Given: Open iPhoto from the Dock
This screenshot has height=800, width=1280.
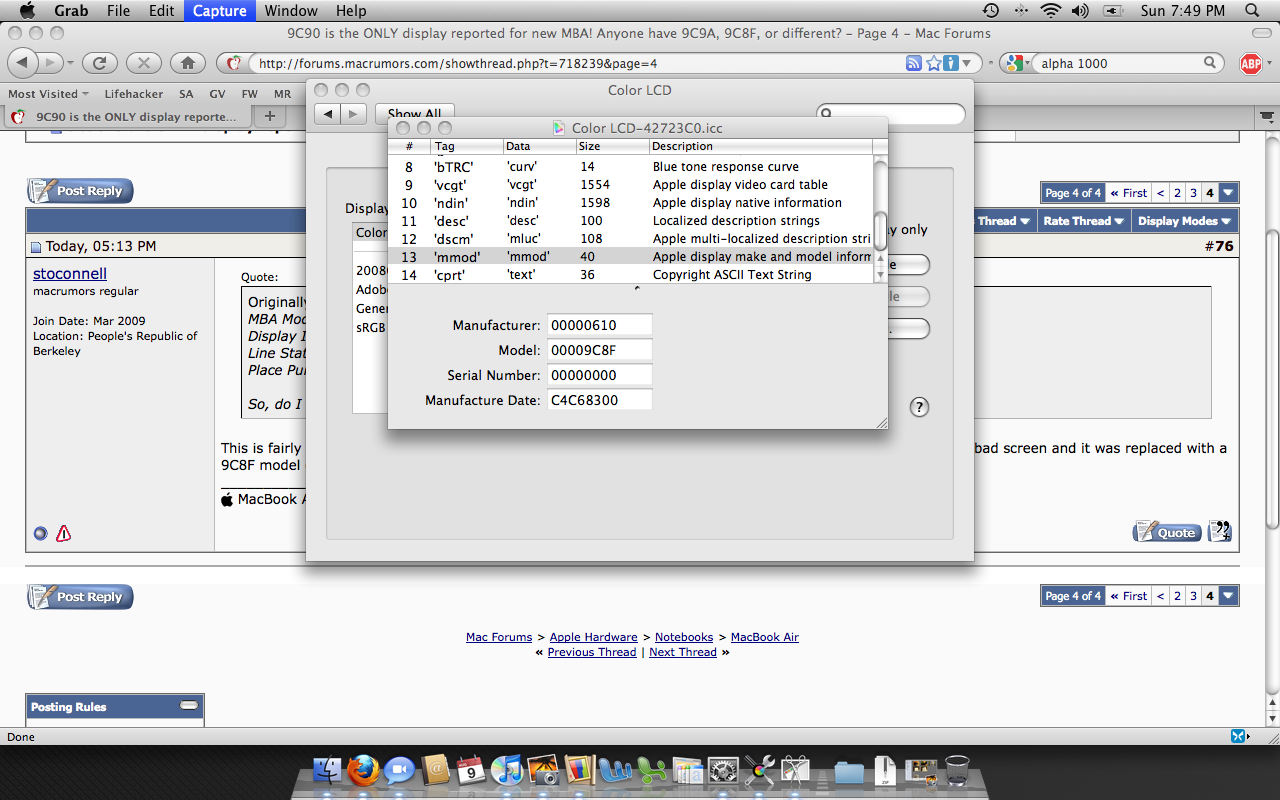Looking at the screenshot, I should [544, 770].
